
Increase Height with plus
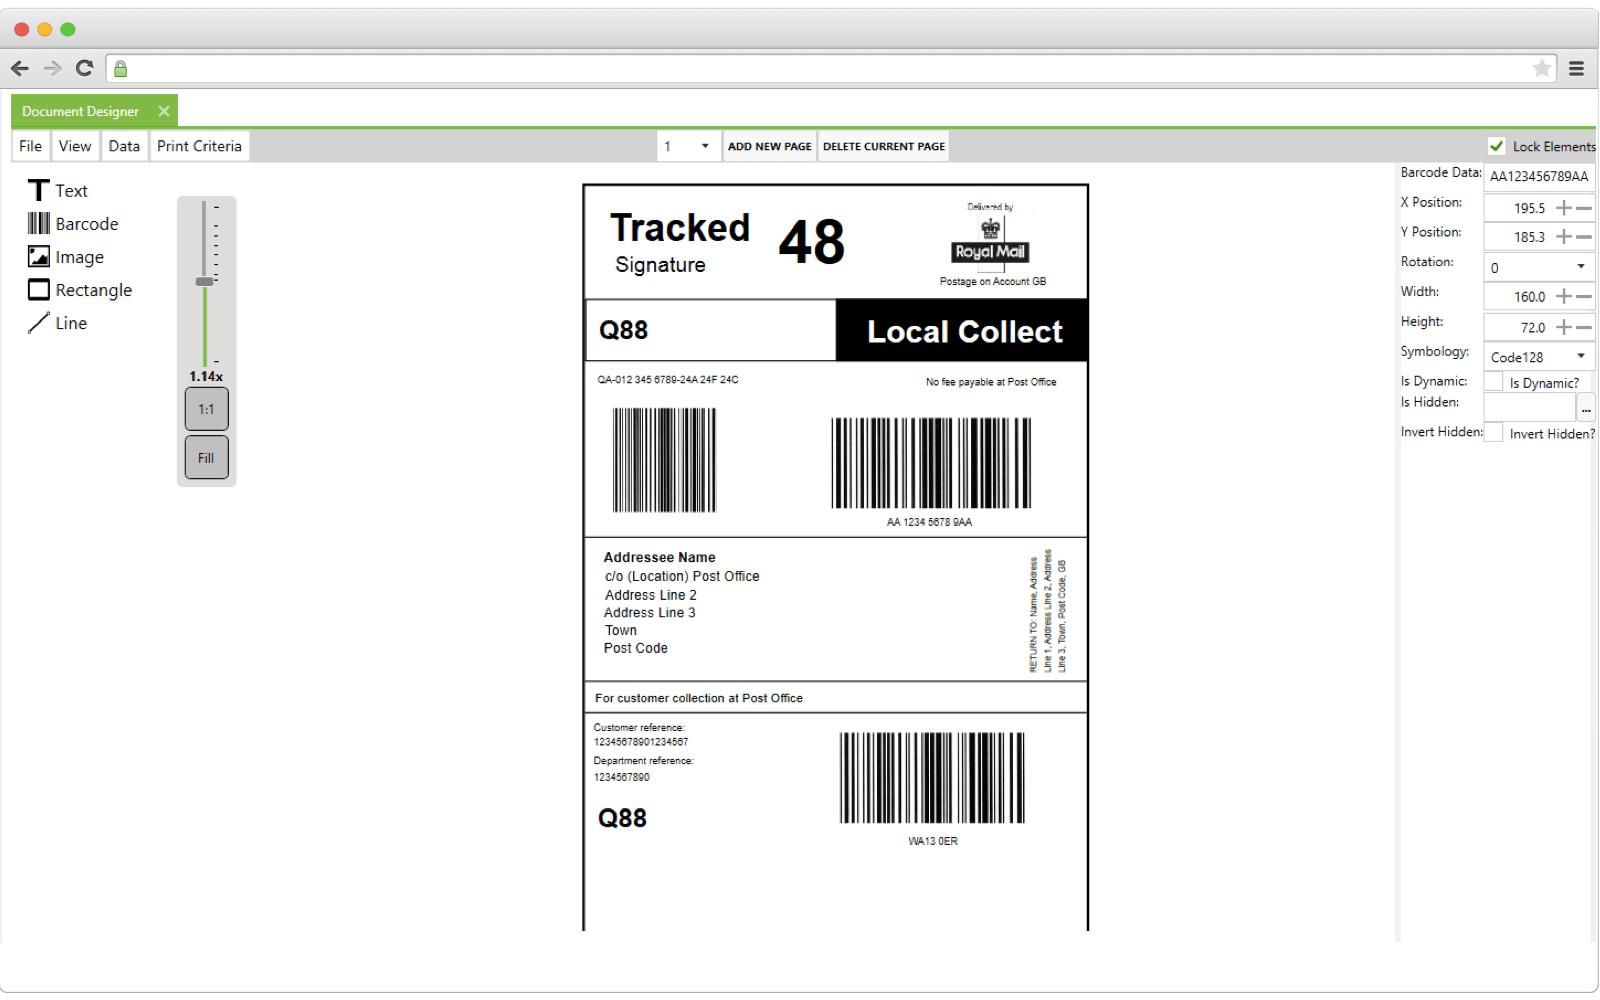pyautogui.click(x=1564, y=327)
